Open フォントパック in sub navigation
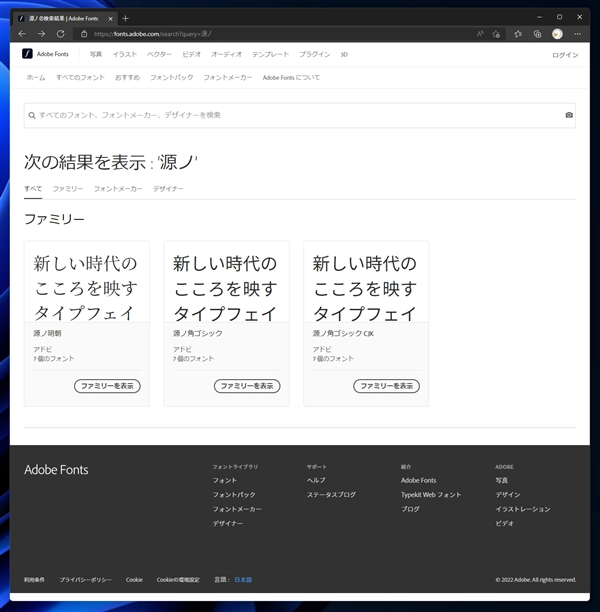600x612 pixels. tap(172, 77)
